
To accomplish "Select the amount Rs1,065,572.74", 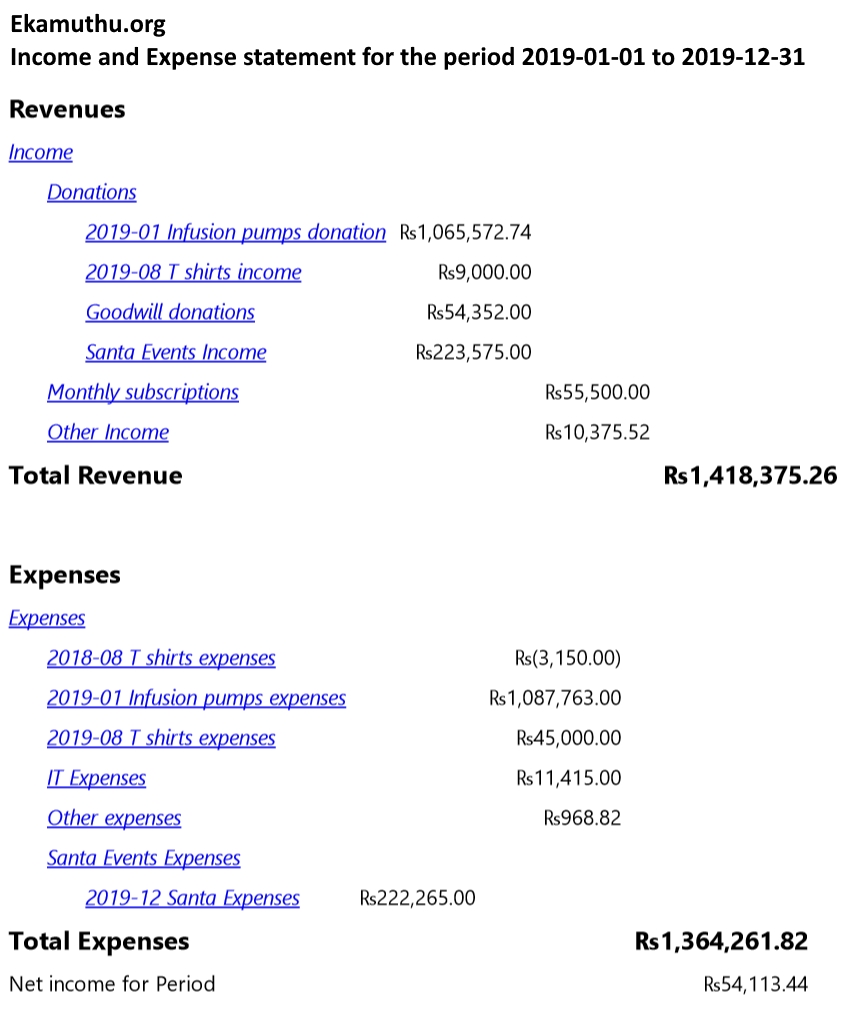I will [x=465, y=233].
